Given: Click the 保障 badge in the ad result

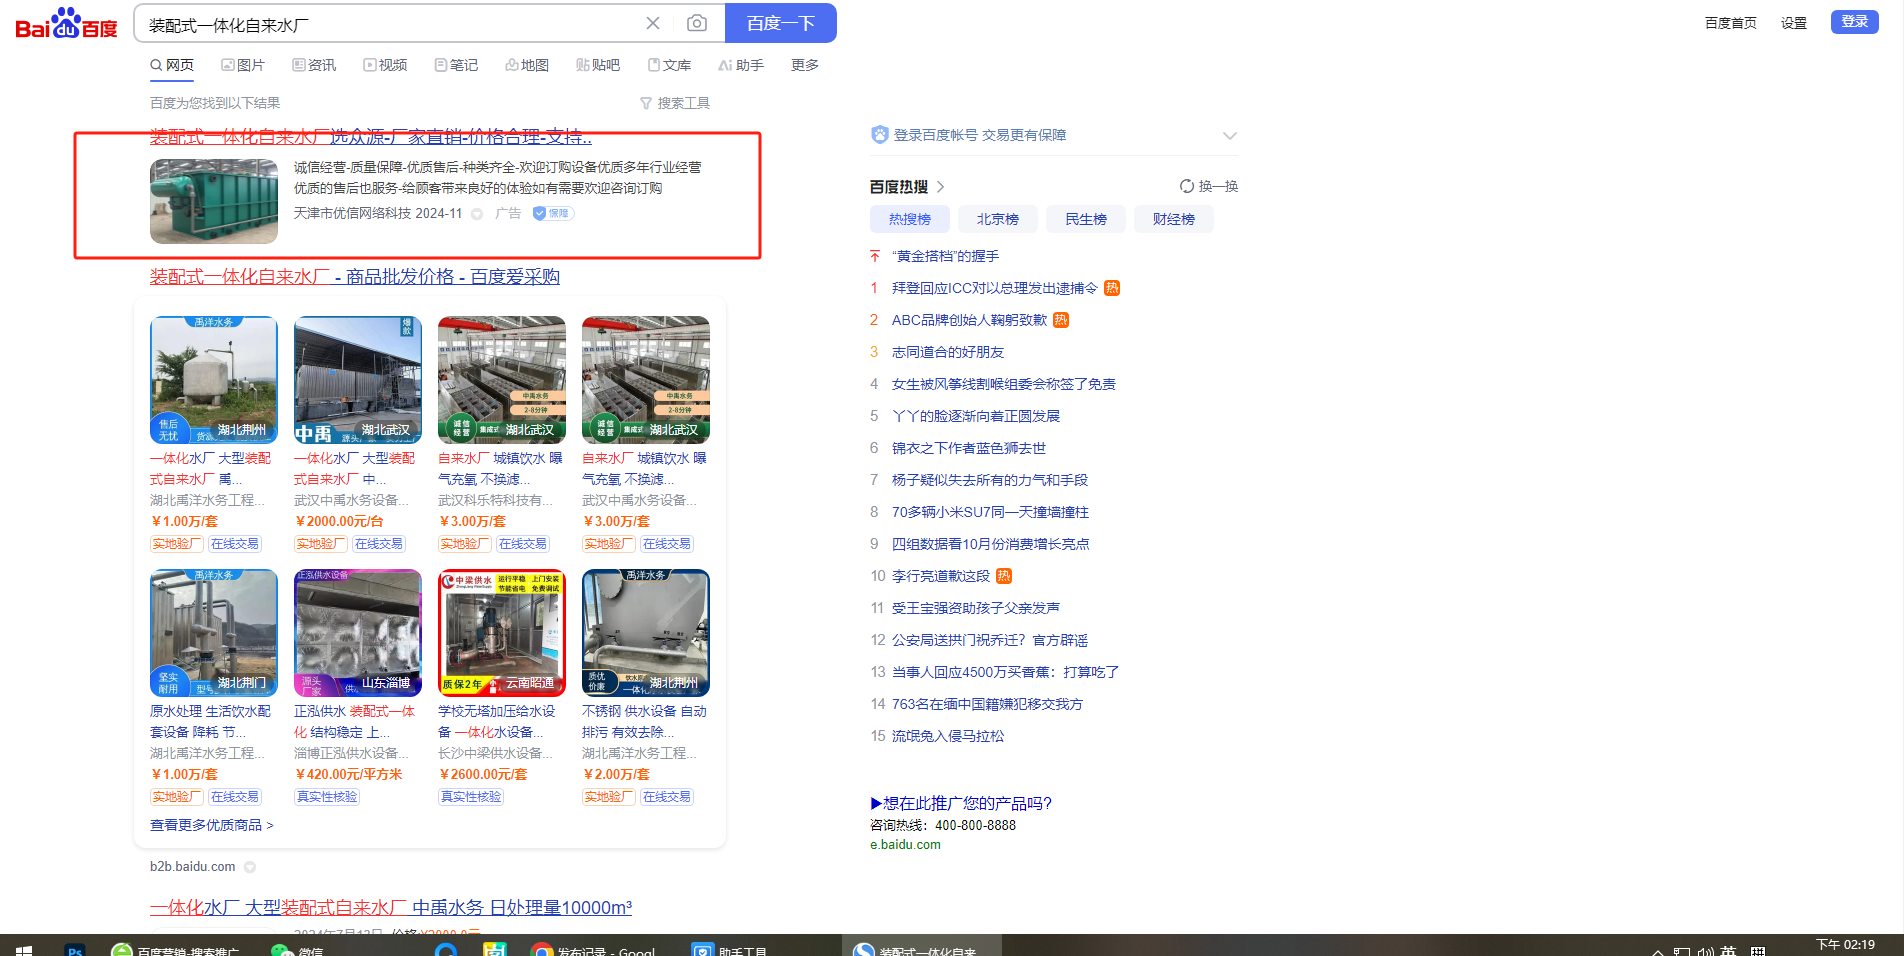Looking at the screenshot, I should pyautogui.click(x=553, y=213).
